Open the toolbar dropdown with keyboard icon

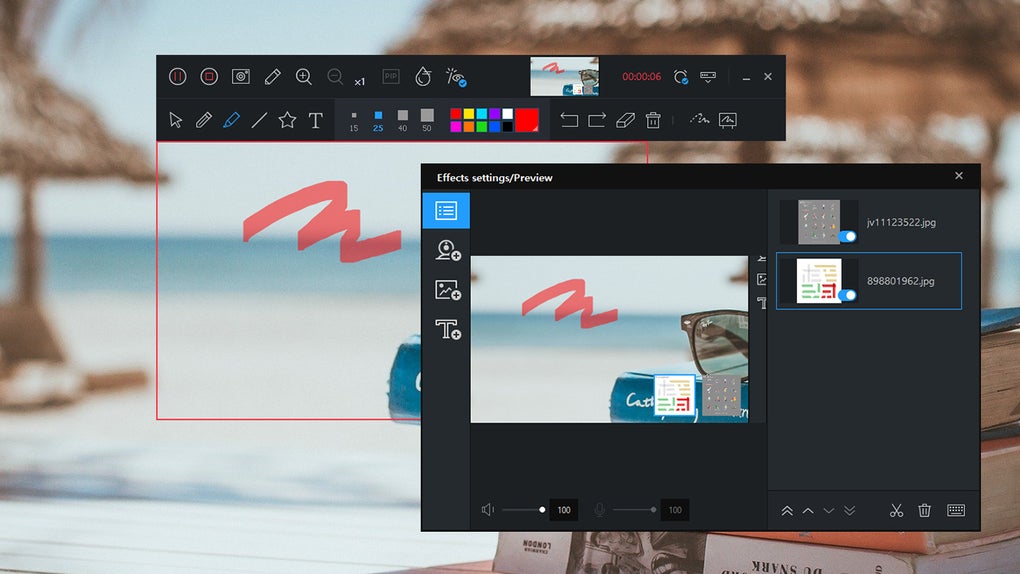708,77
